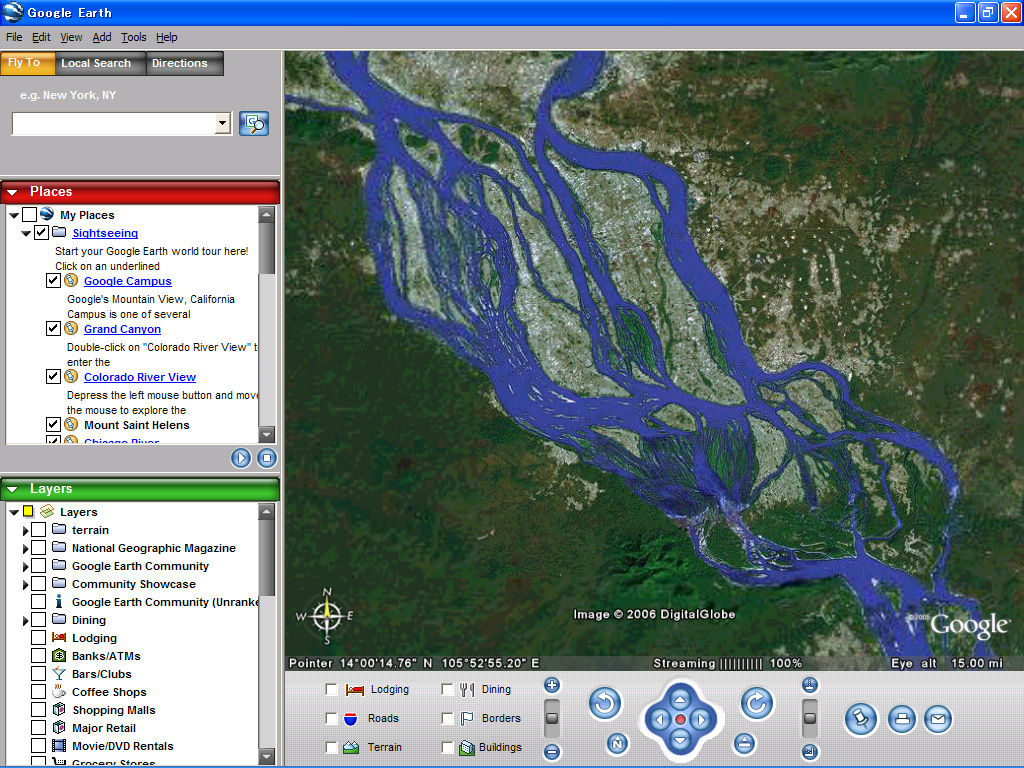The image size is (1024, 768).
Task: Click the Places panel scrollbar down arrow
Action: (266, 434)
